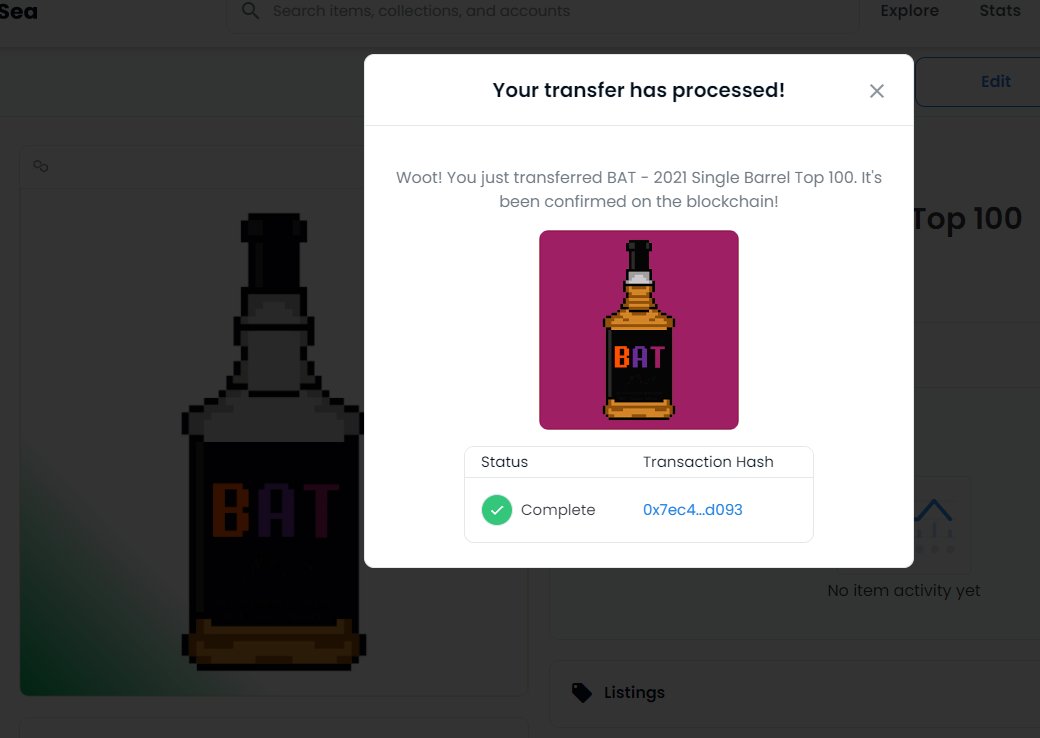Focus the search items and collections field
1040x738 pixels.
(543, 12)
